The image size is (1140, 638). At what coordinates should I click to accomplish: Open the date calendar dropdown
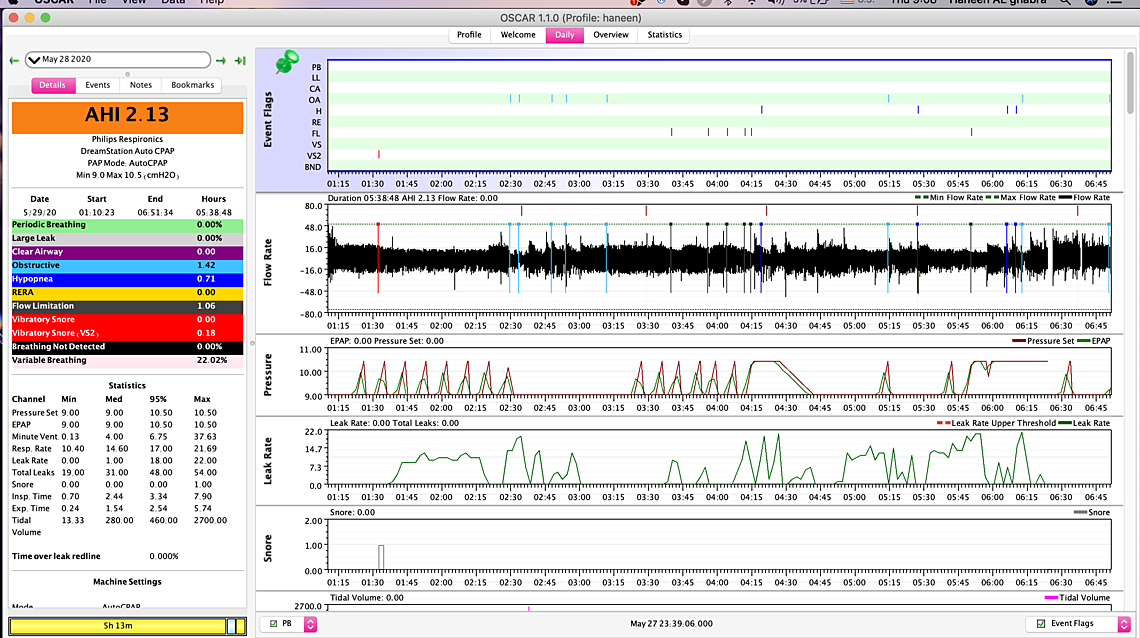[x=33, y=60]
